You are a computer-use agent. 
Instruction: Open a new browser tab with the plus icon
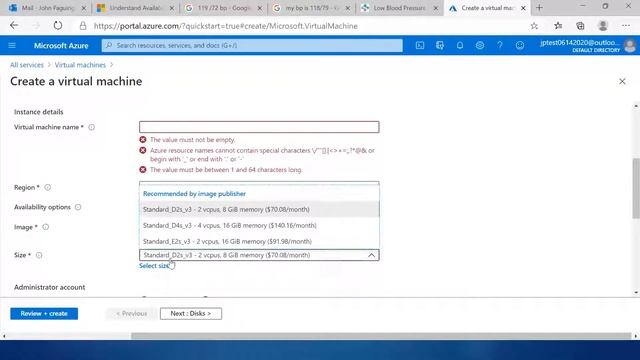(539, 8)
